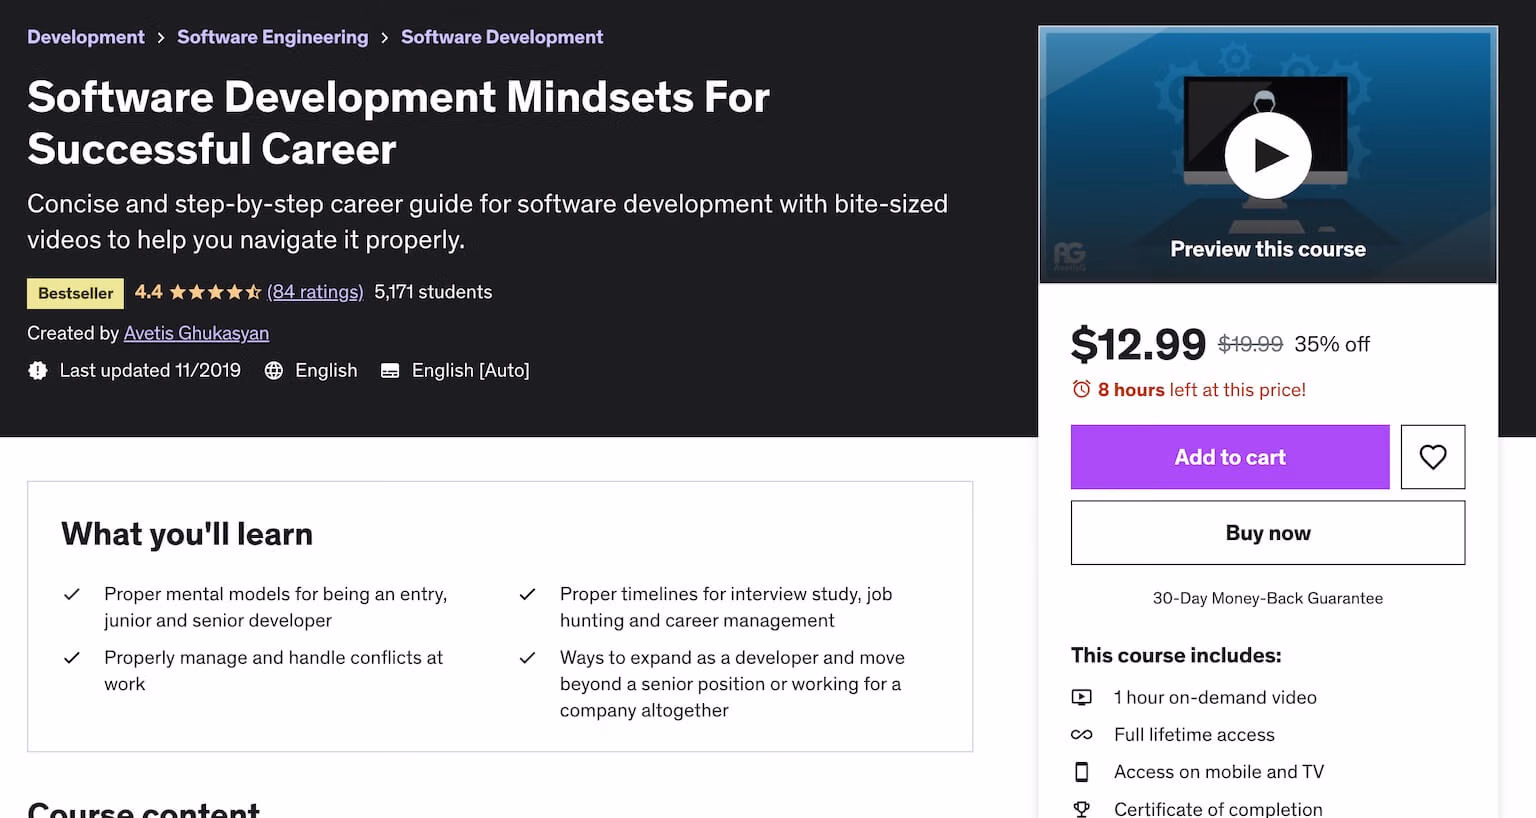Click the star rating display
This screenshot has height=818, width=1536.
tap(215, 292)
